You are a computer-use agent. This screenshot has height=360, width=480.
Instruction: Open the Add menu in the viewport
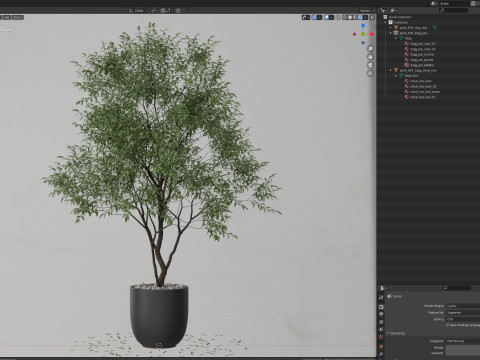(x=6, y=17)
